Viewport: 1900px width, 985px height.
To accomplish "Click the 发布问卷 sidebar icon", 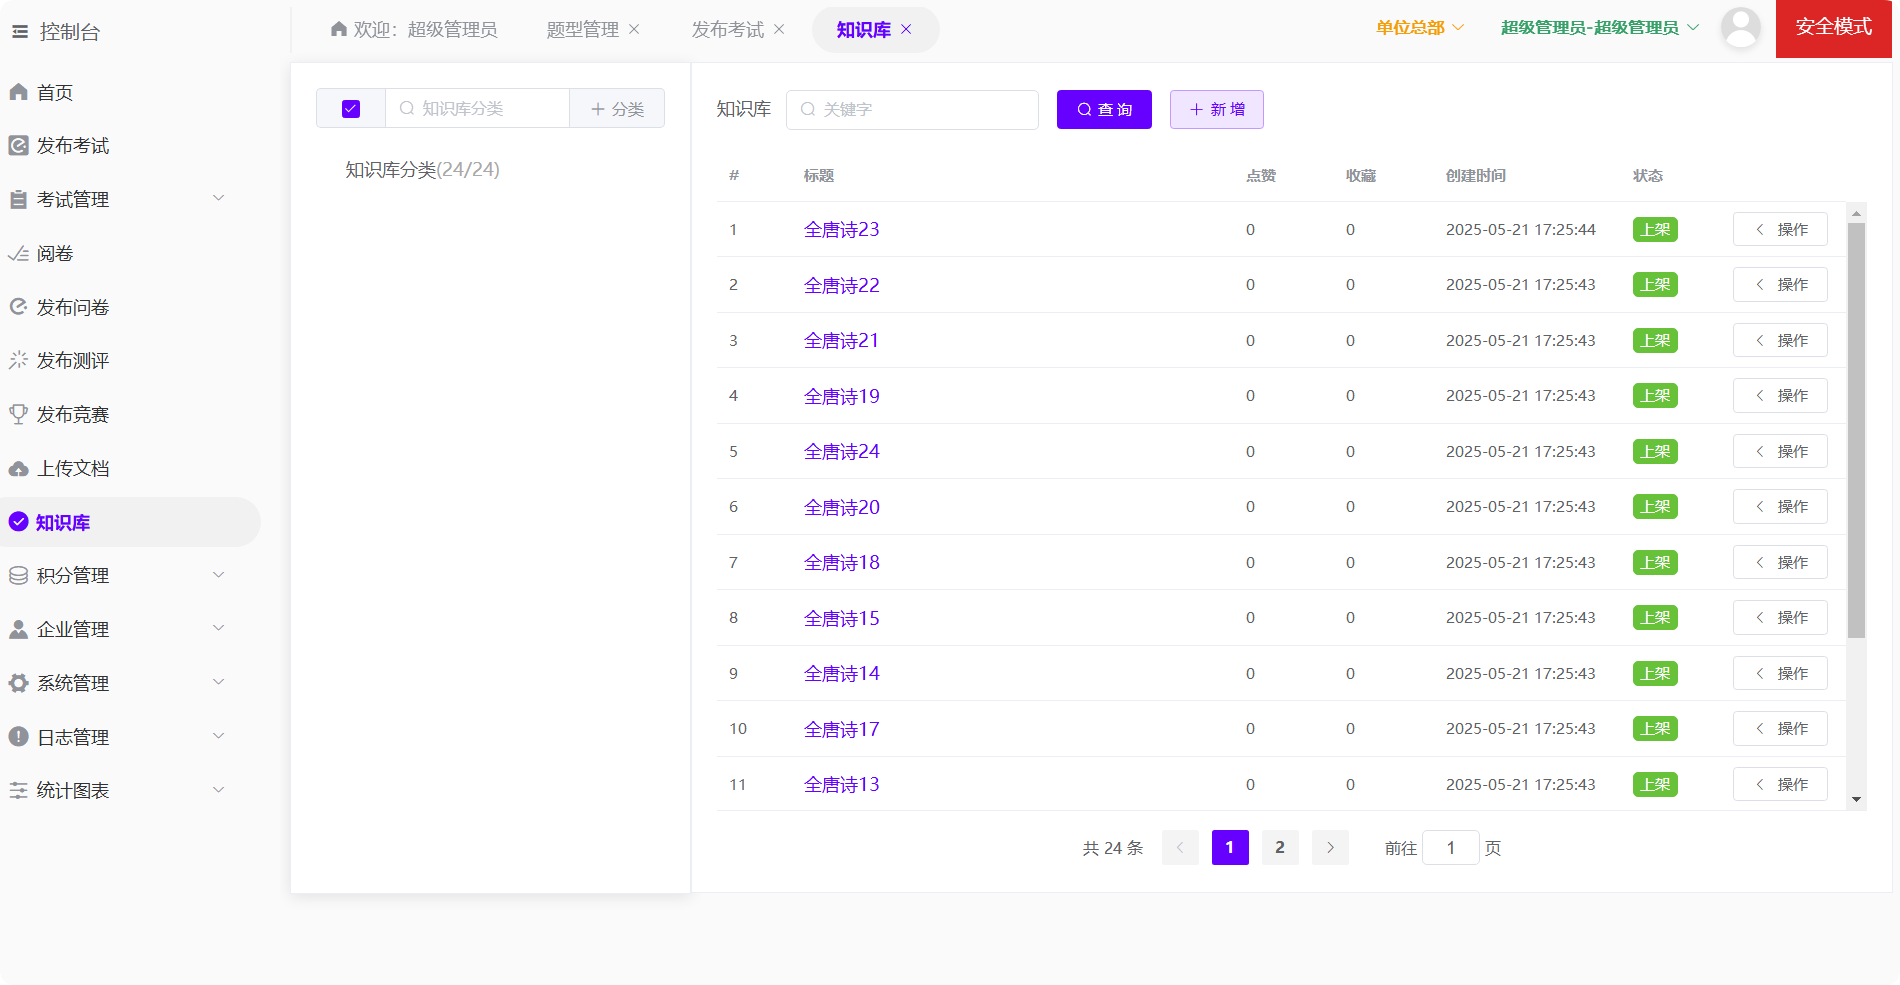I will (18, 307).
